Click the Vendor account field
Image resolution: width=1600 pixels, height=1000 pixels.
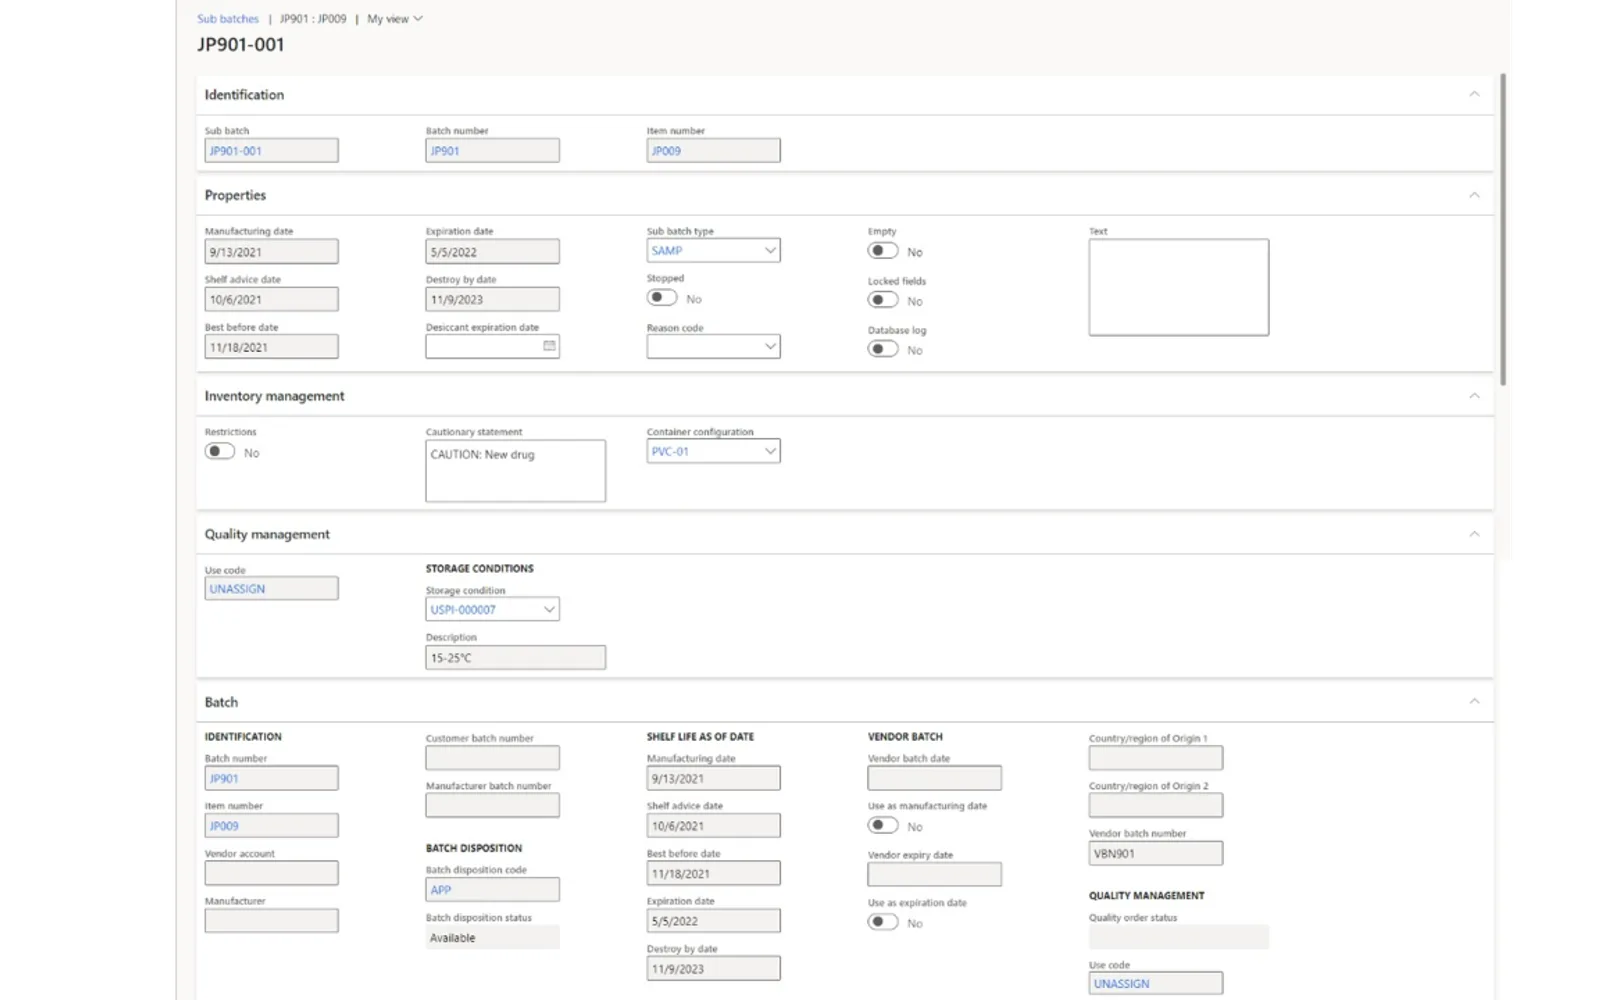[271, 873]
